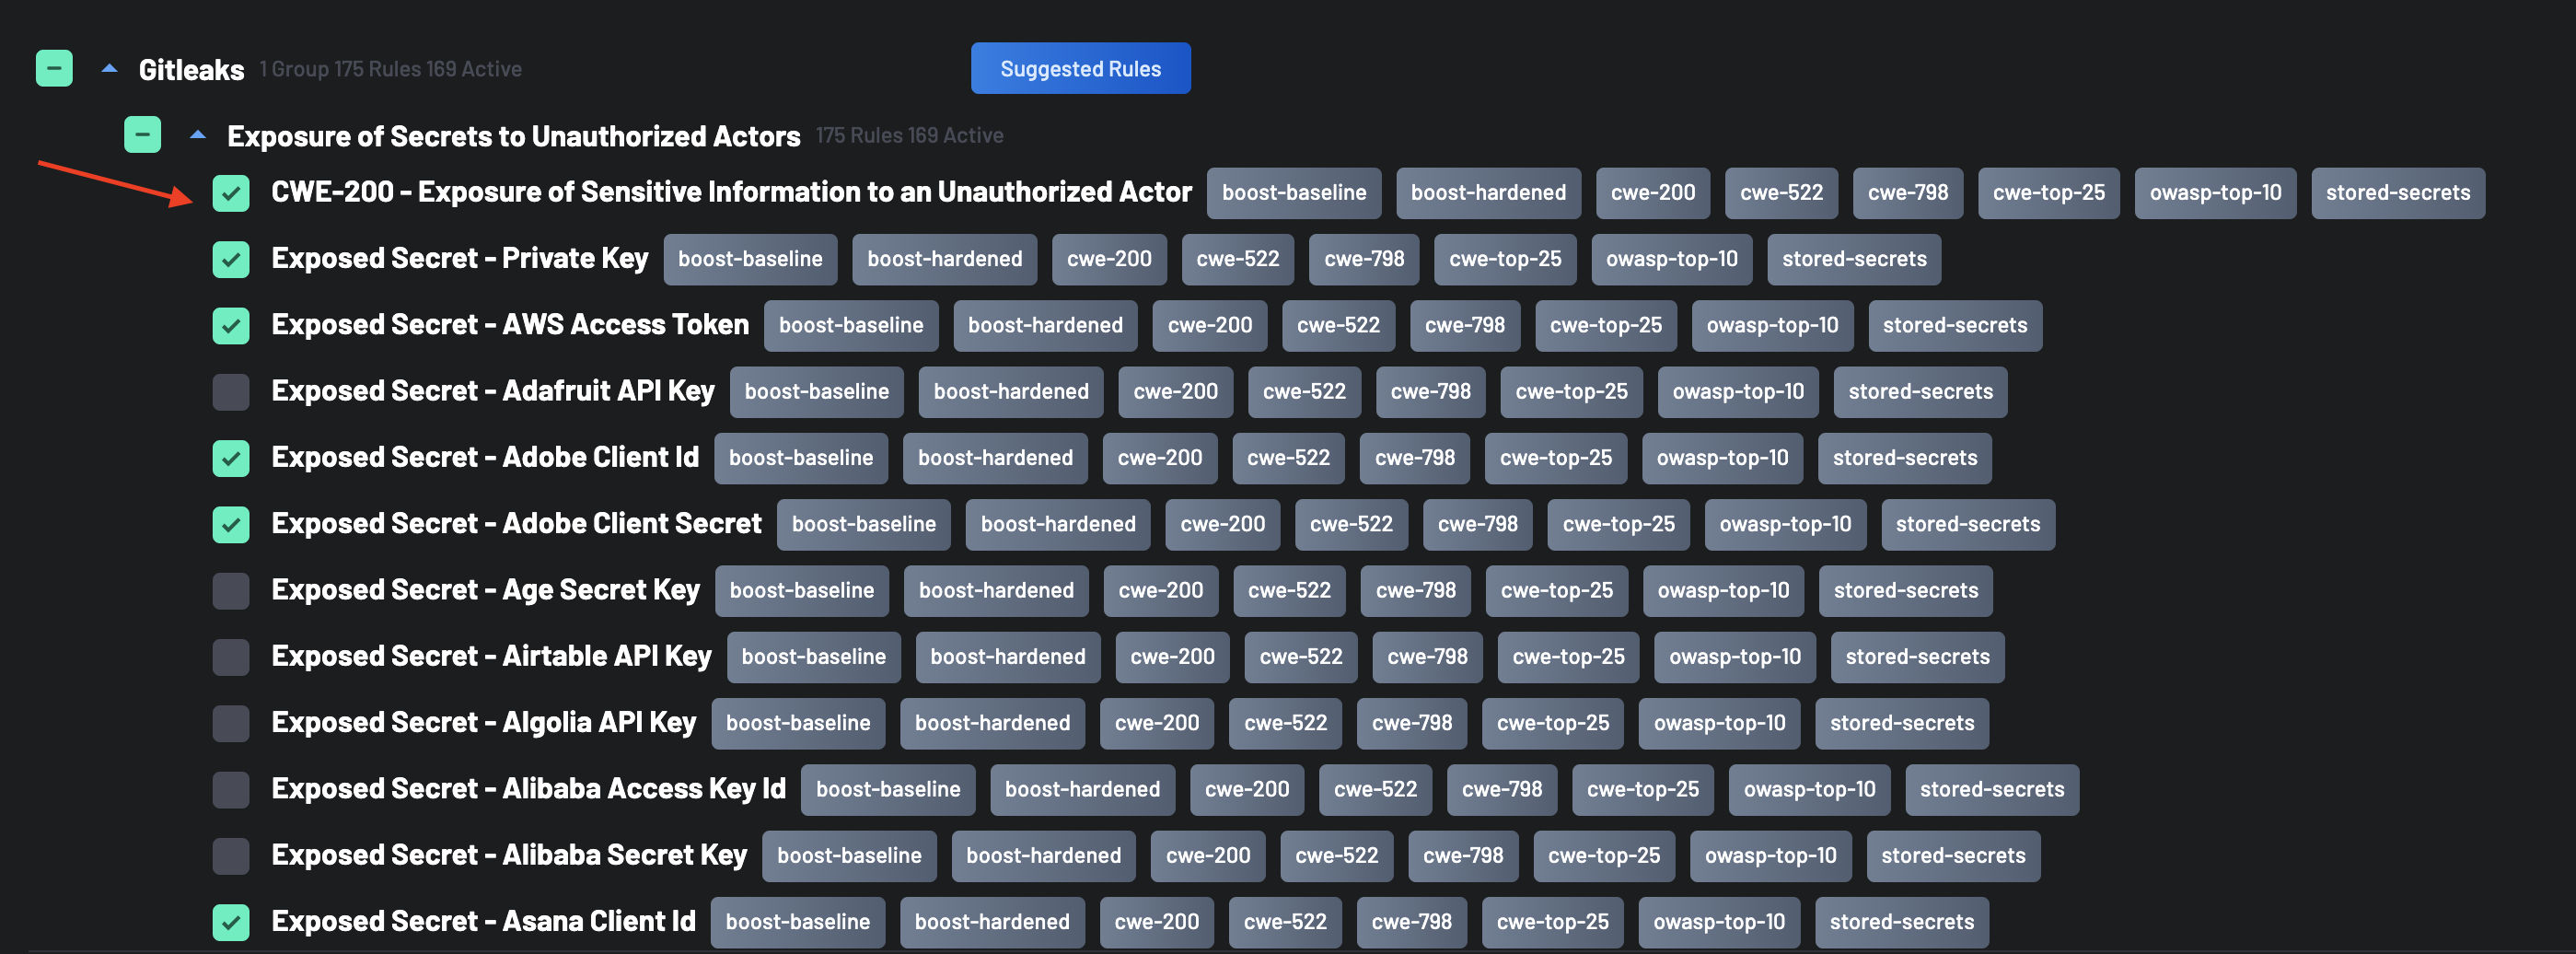Screen dimensions: 2576x954
Task: Enable Exposed Secret - Algolia API Key
Action: [231, 723]
